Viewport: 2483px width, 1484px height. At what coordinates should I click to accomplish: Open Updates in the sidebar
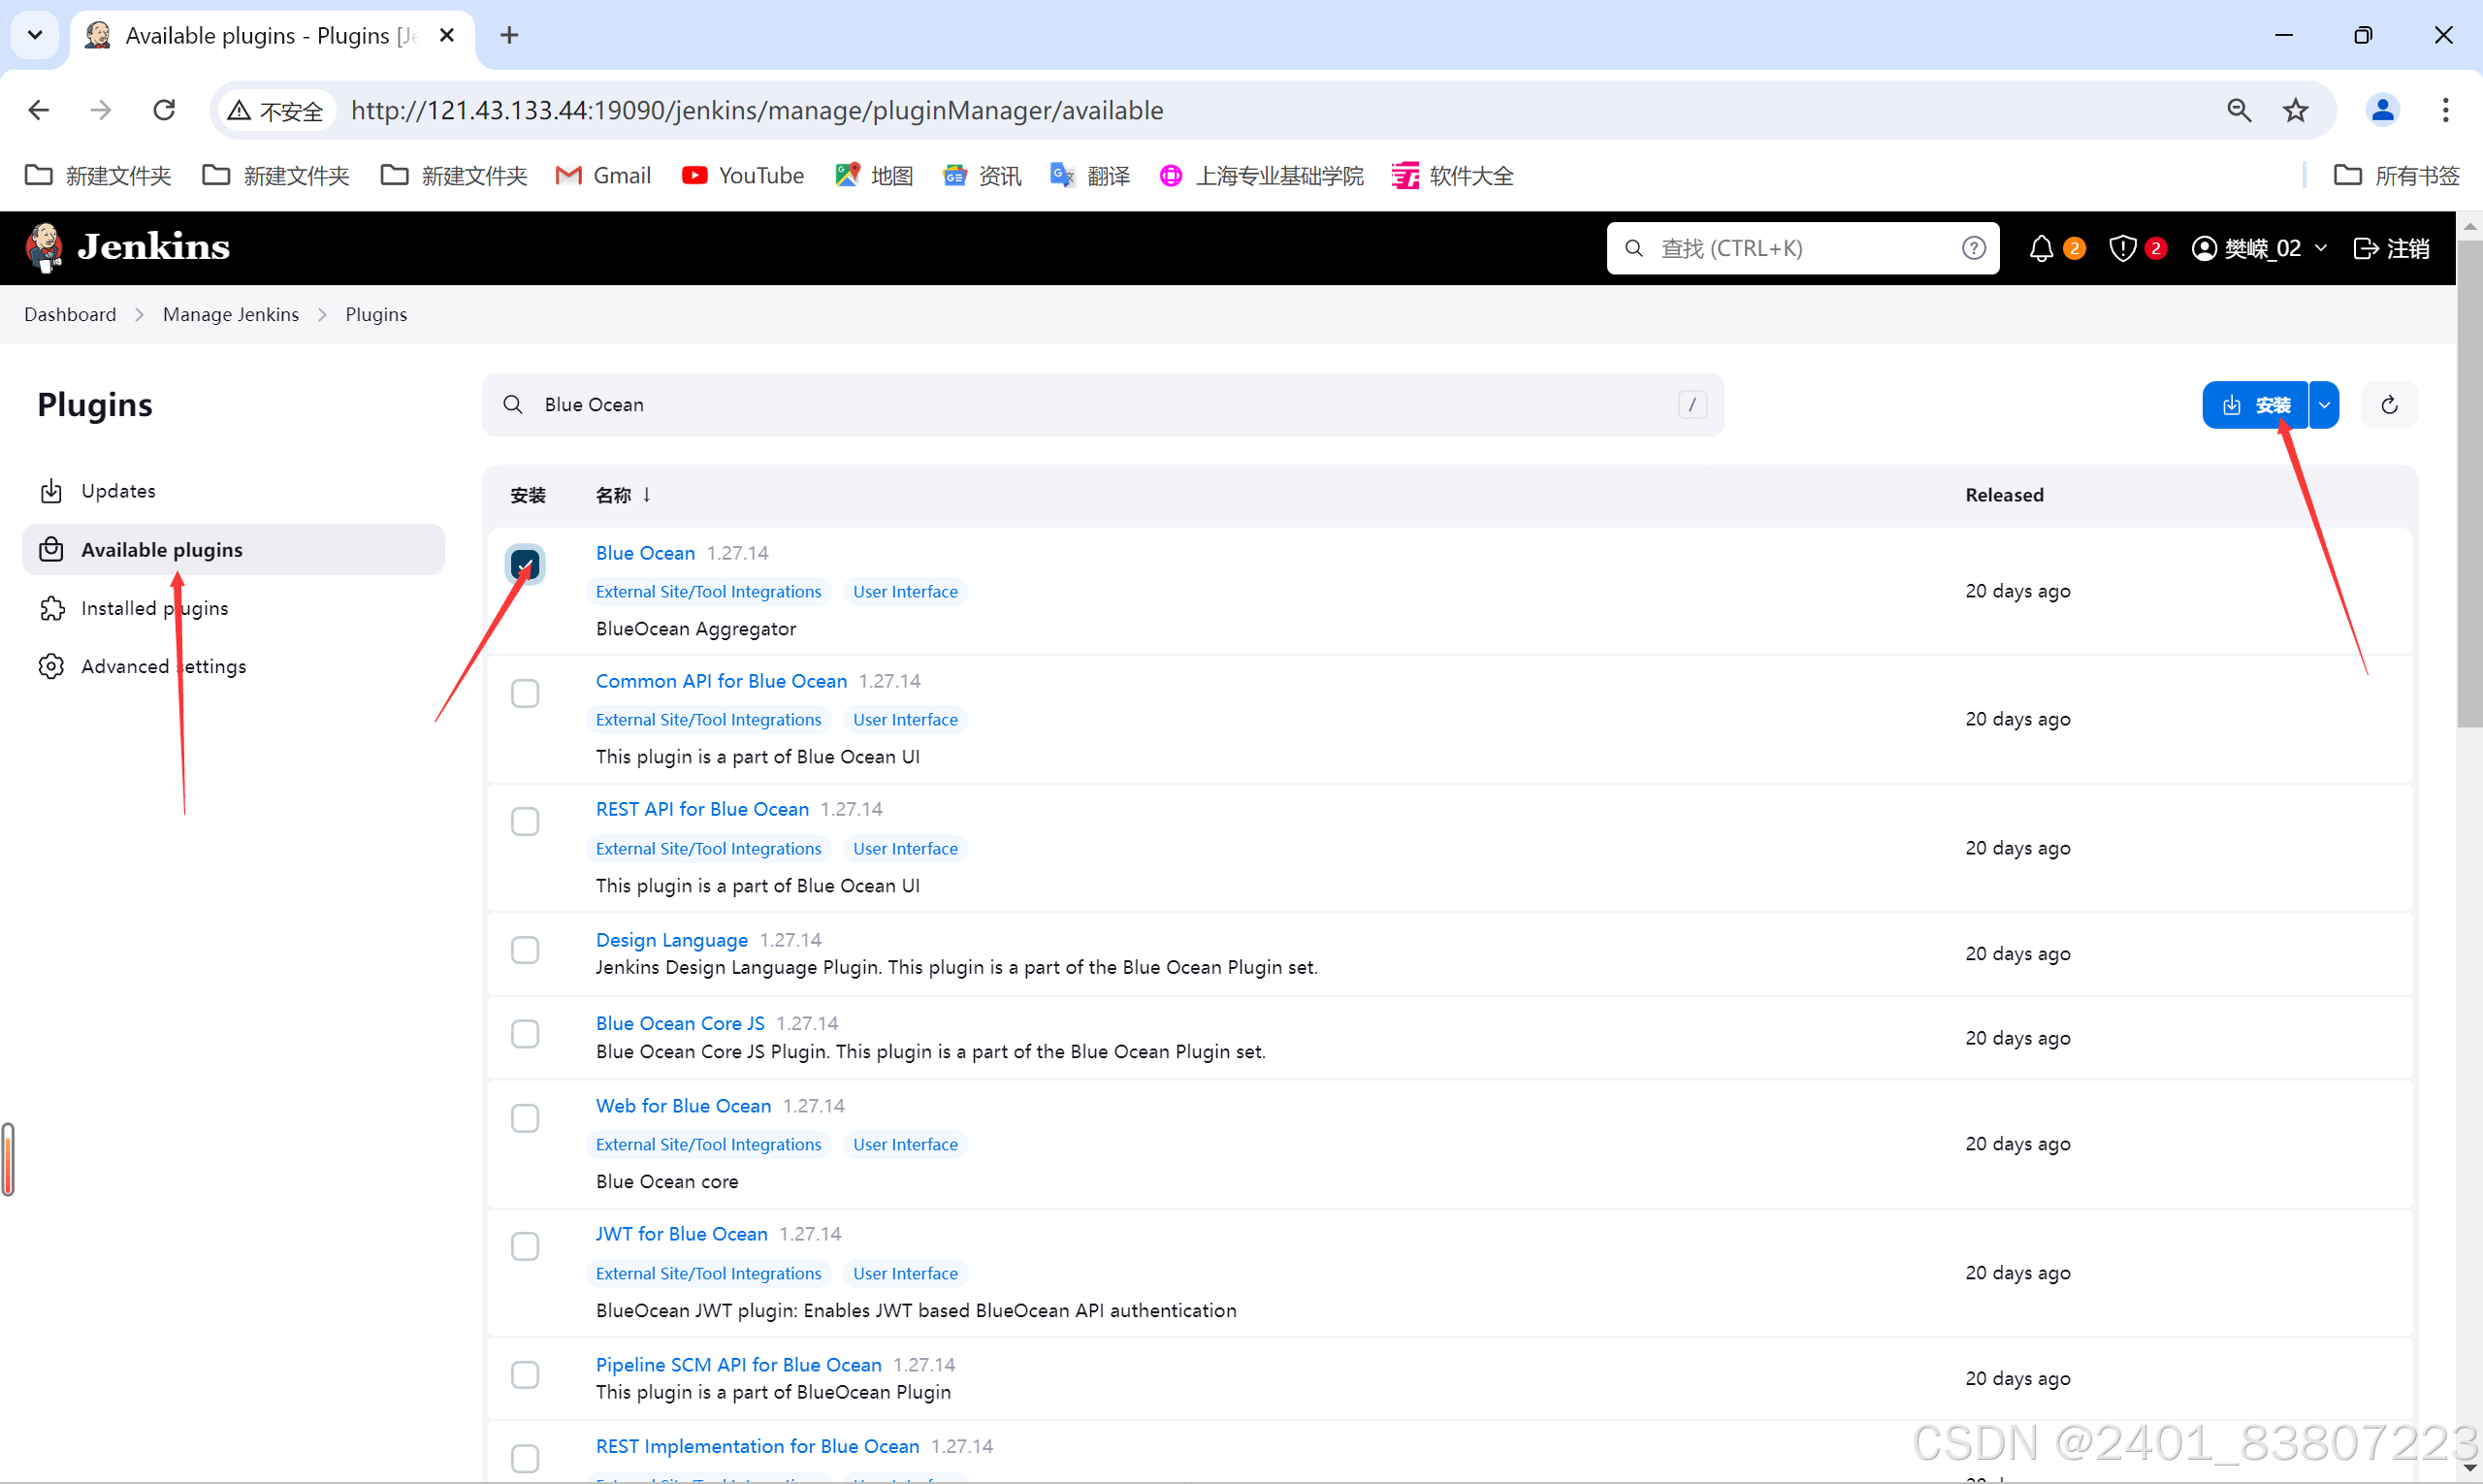click(118, 490)
